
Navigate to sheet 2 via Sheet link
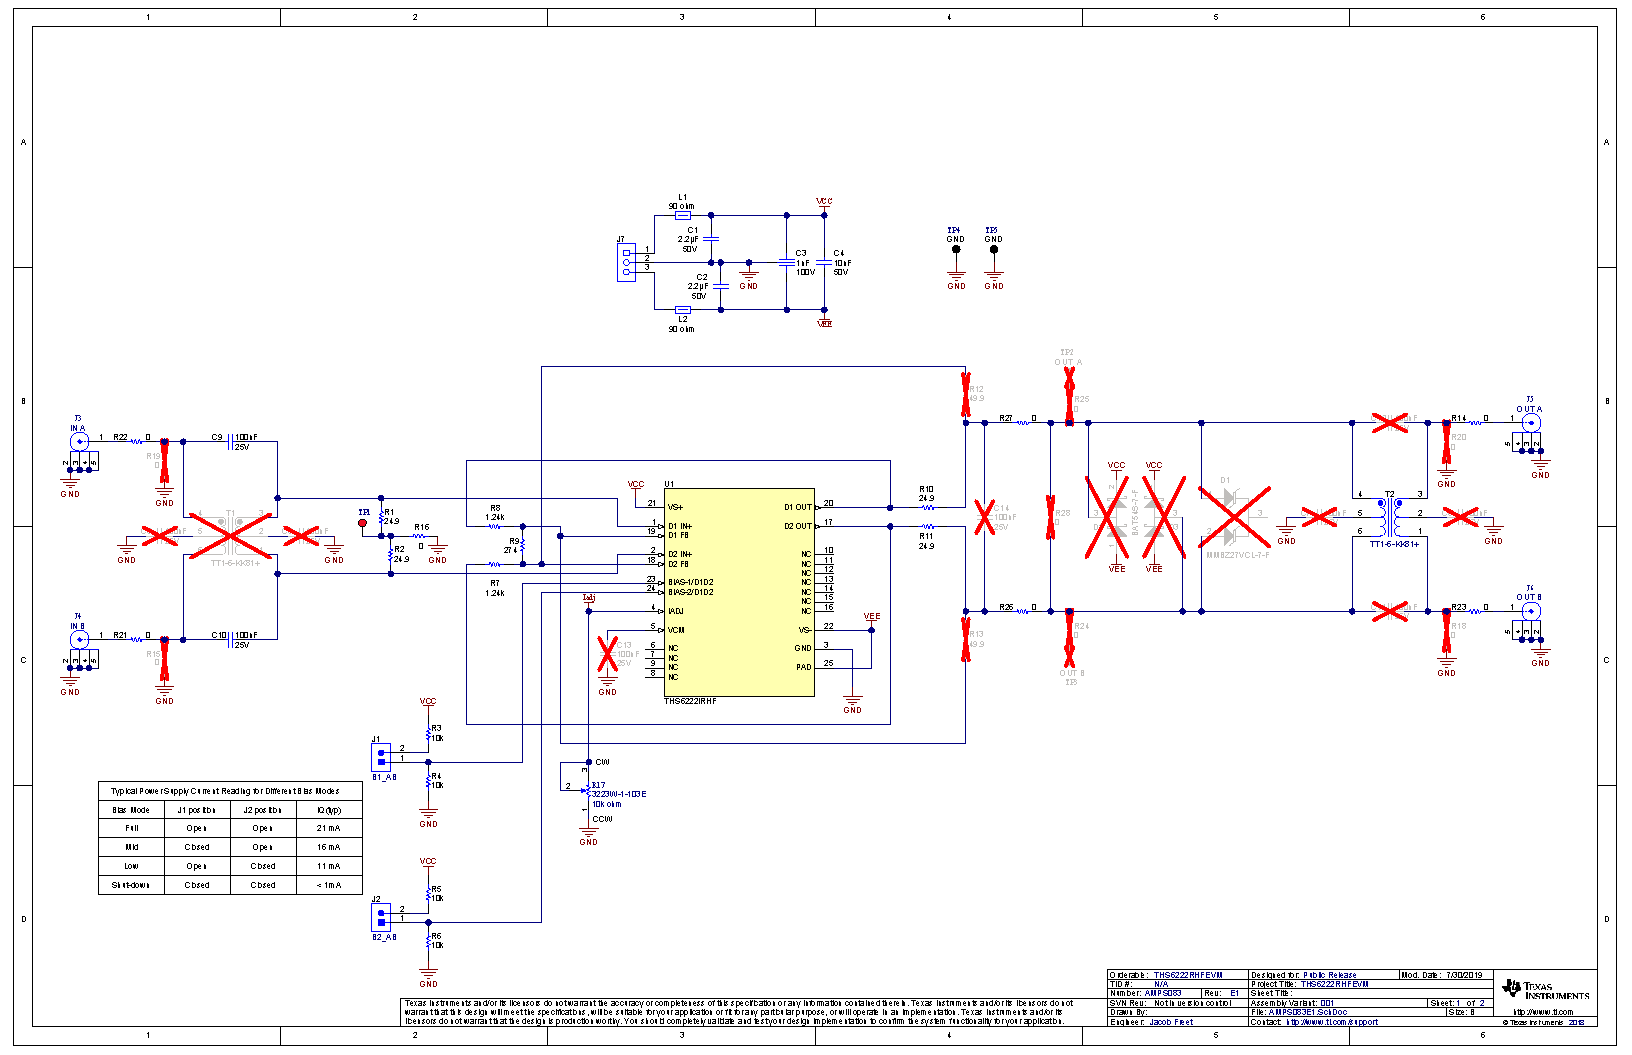(x=1480, y=1002)
